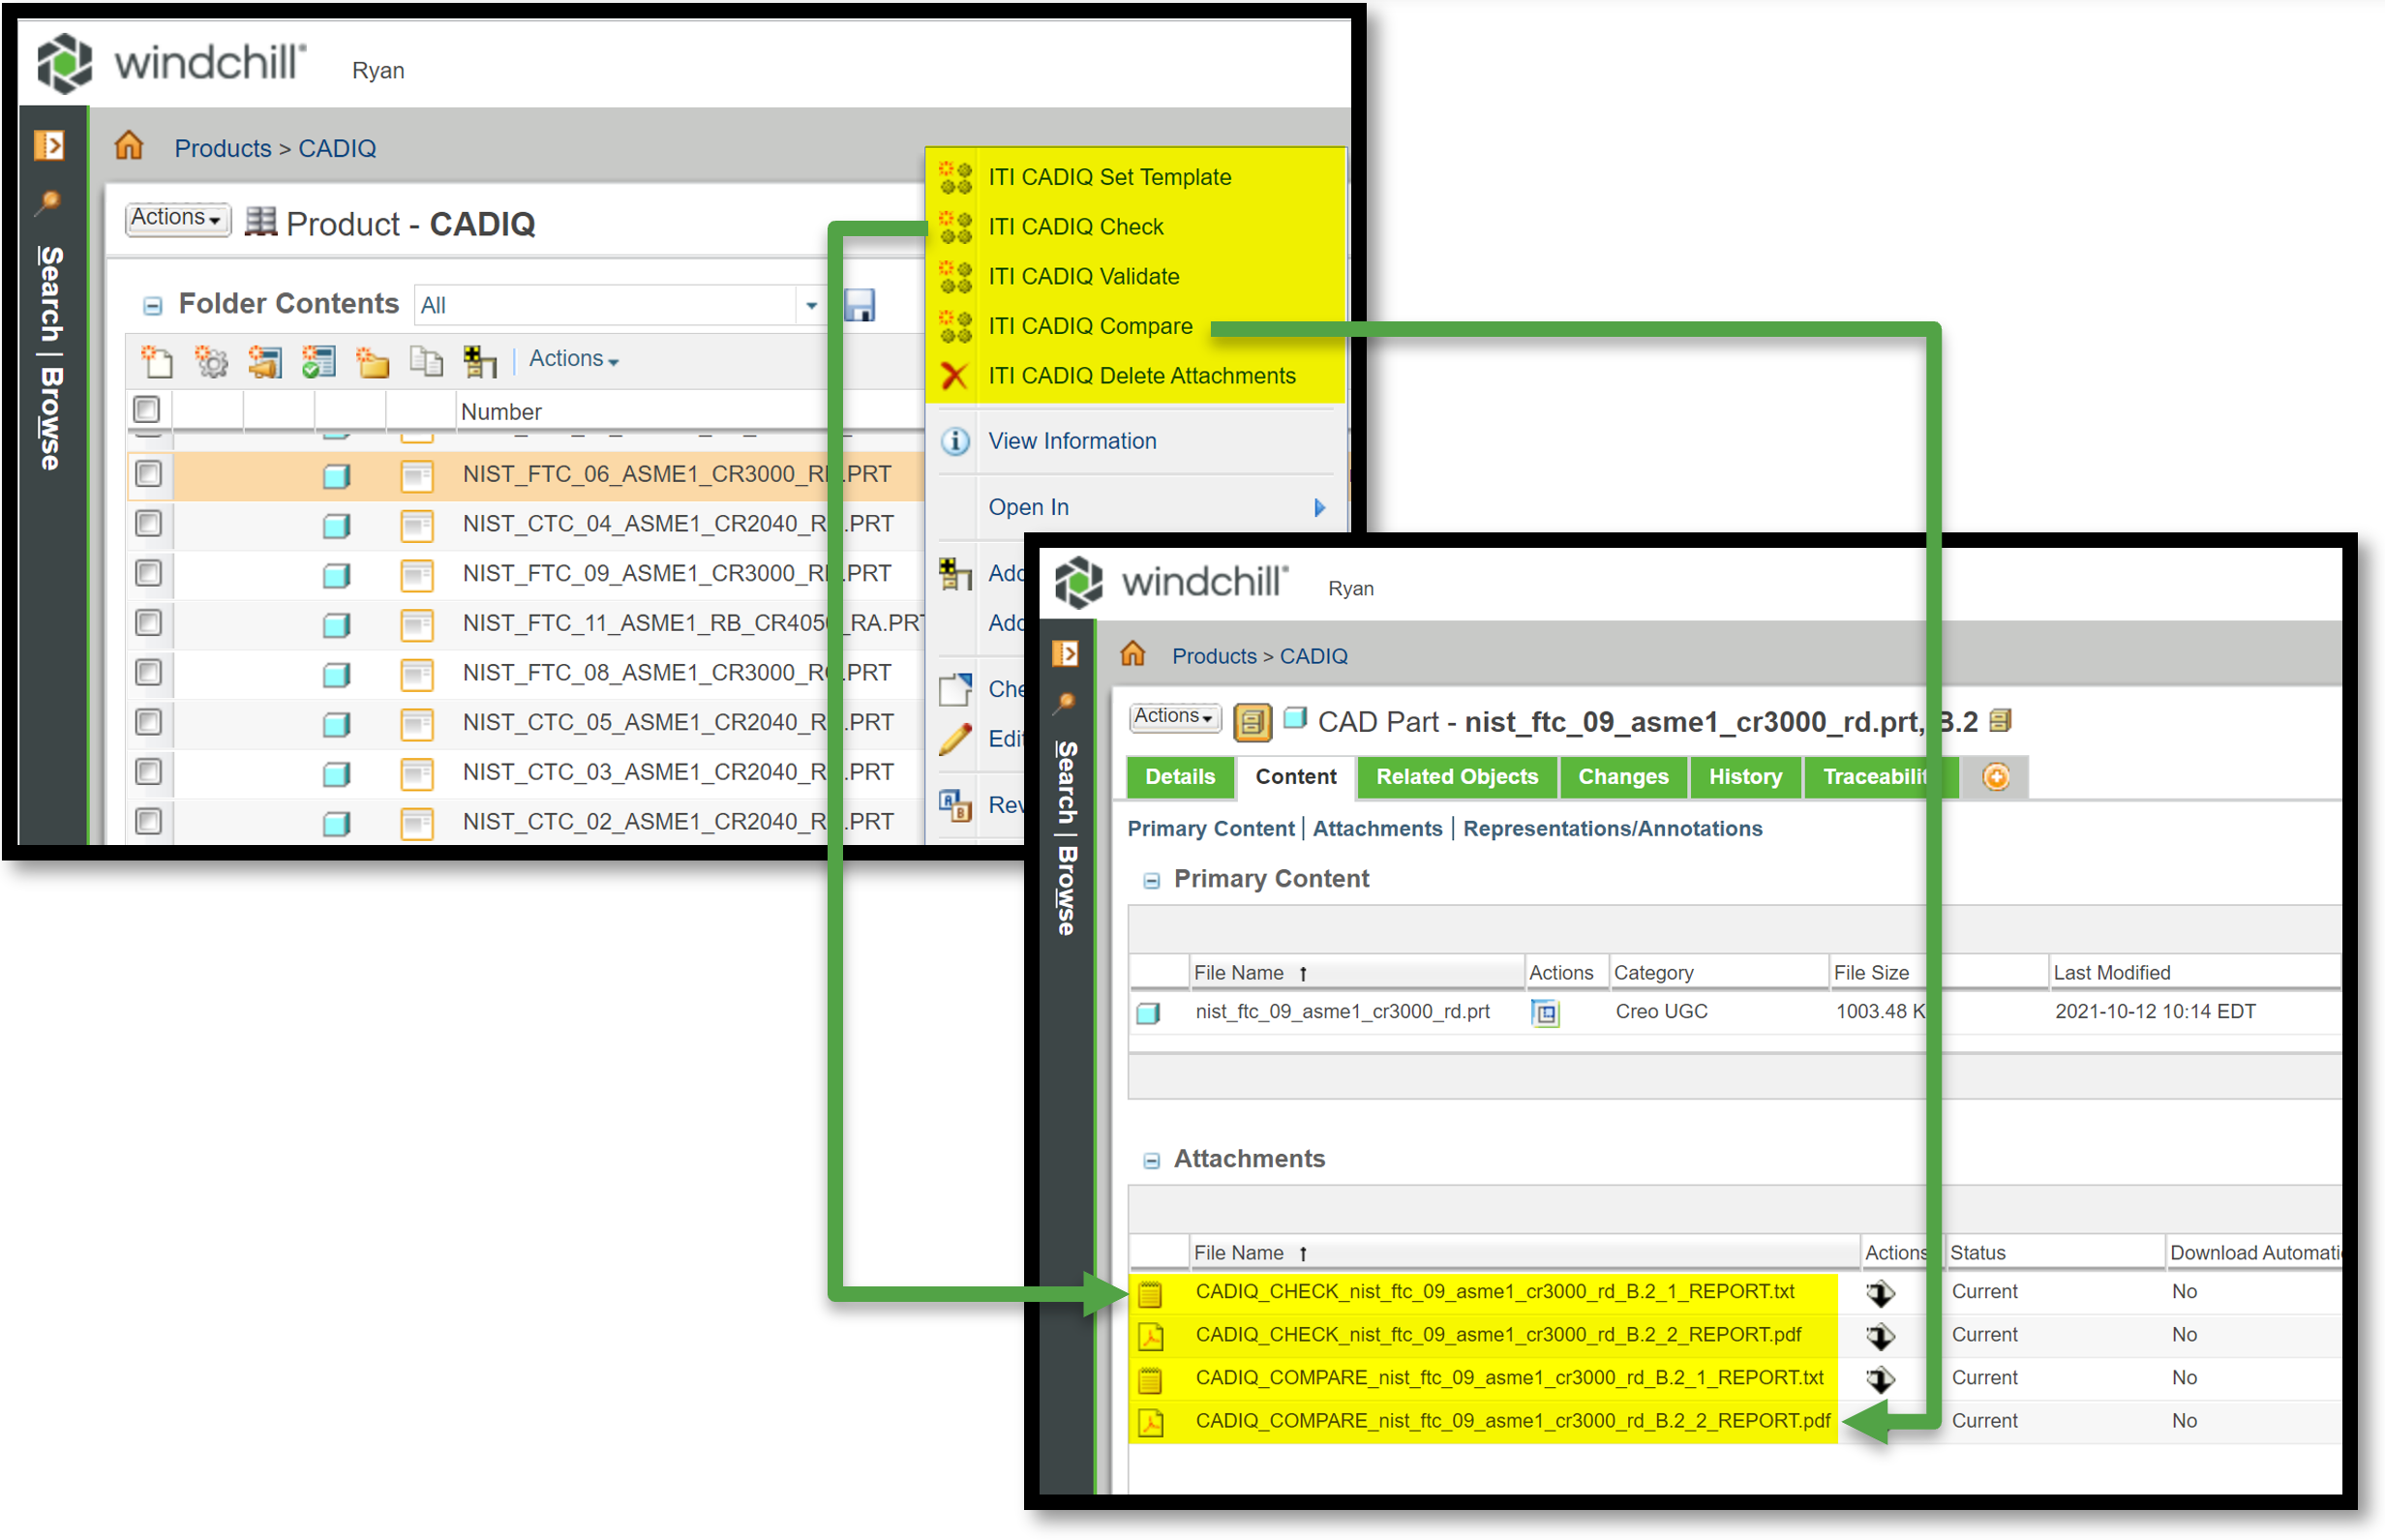Click the gear icon in the folder toolbar
Screen dimensions: 2385x1540
(211, 360)
